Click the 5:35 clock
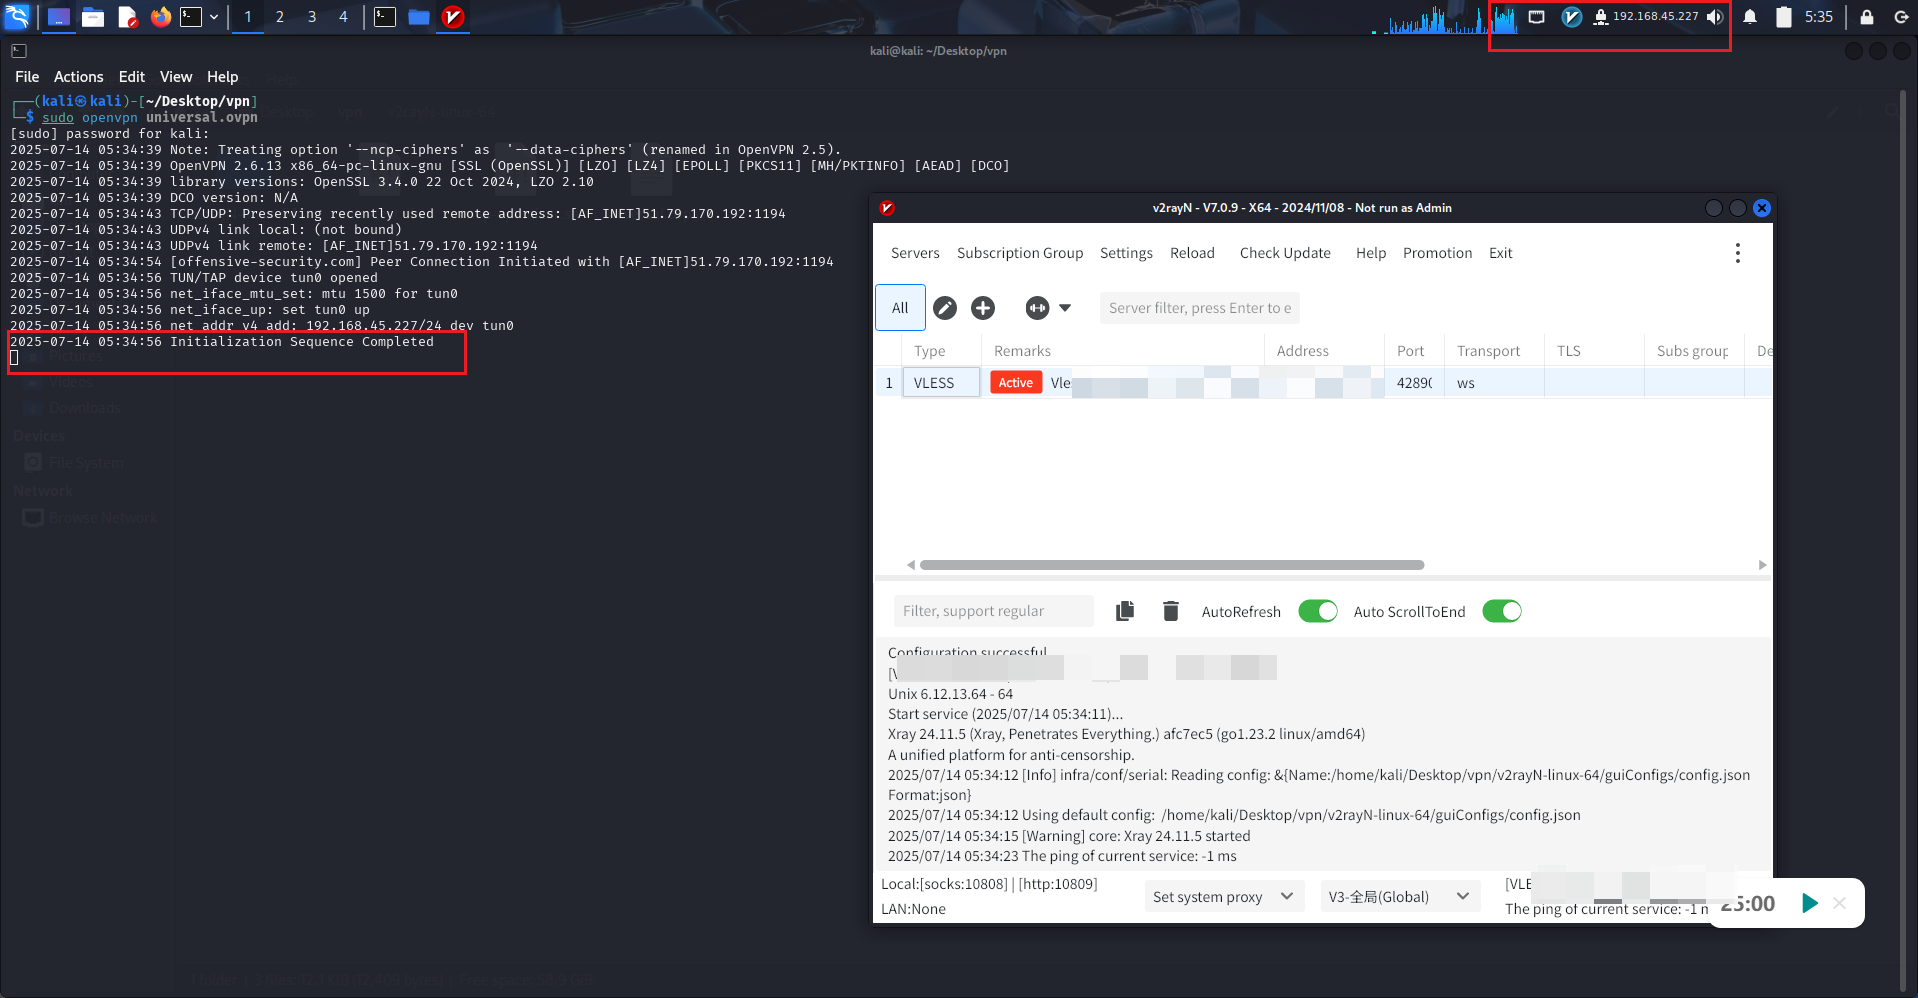Screen dimensions: 1918x998 point(1819,17)
